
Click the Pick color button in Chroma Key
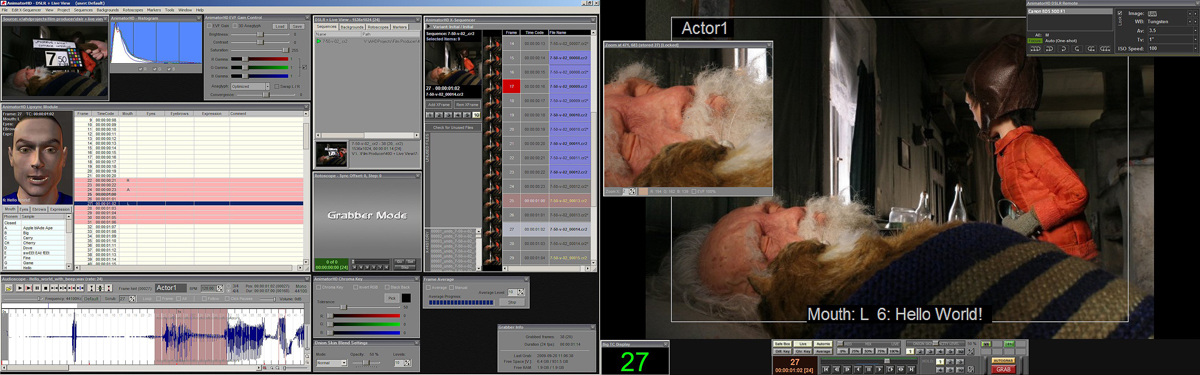pyautogui.click(x=392, y=298)
